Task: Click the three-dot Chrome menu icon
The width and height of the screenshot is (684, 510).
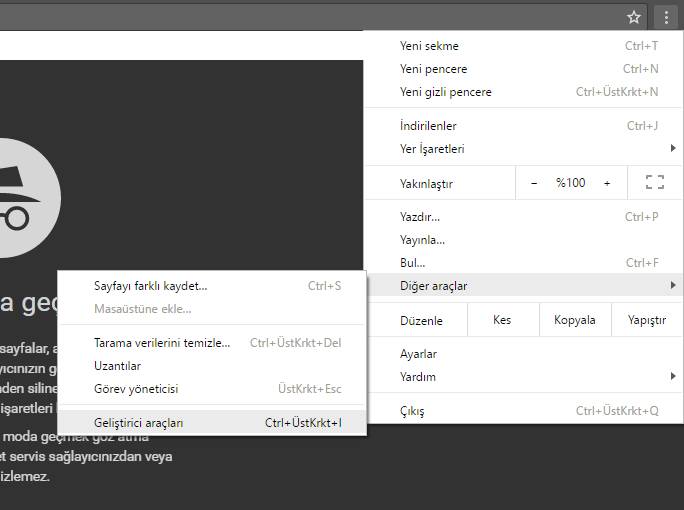Action: [x=666, y=17]
